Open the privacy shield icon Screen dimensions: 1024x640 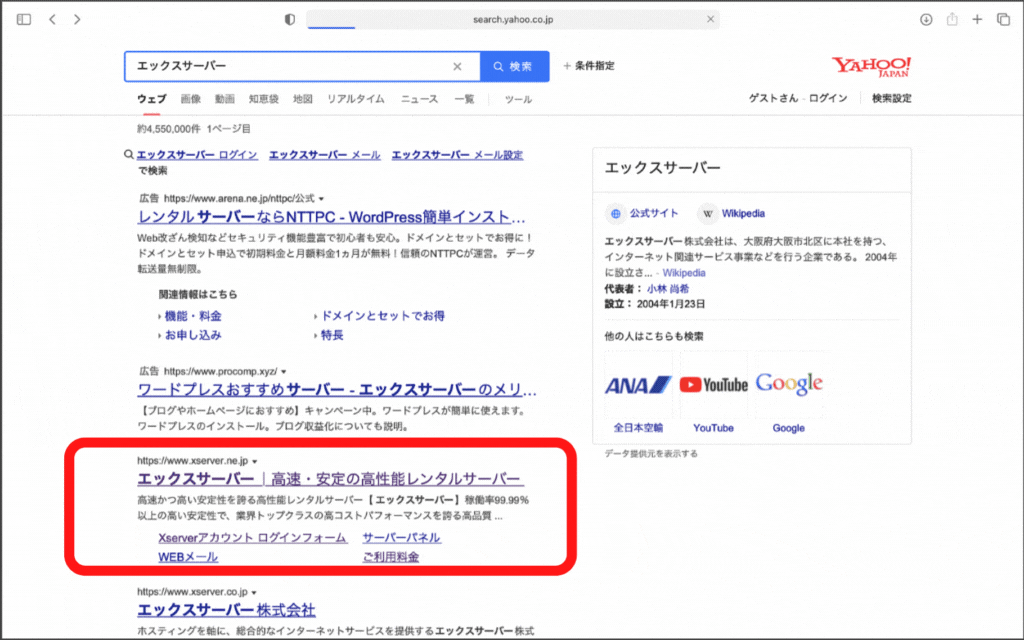290,20
